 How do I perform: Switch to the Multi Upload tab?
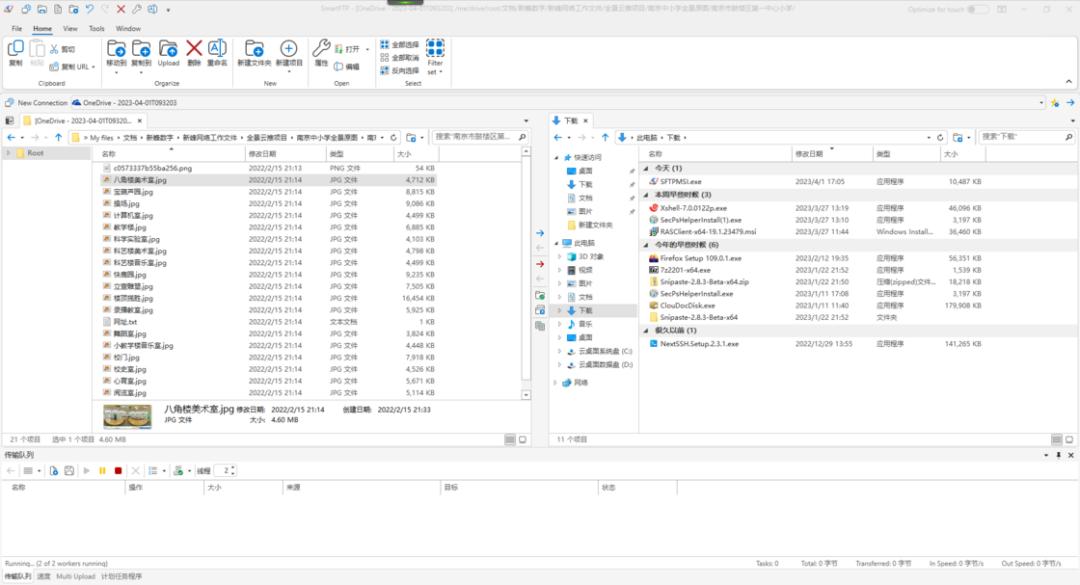pos(76,576)
